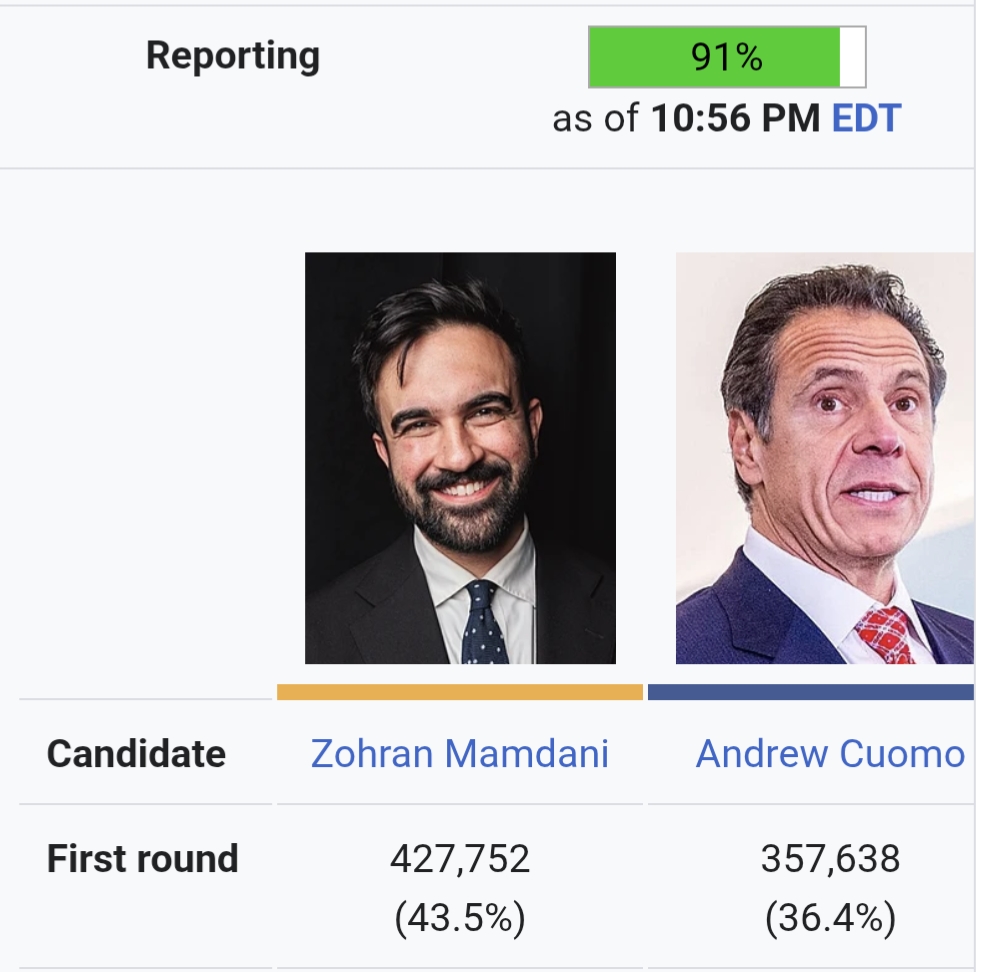Image resolution: width=984 pixels, height=972 pixels.
Task: Click the 427,752 vote count
Action: click(x=459, y=859)
